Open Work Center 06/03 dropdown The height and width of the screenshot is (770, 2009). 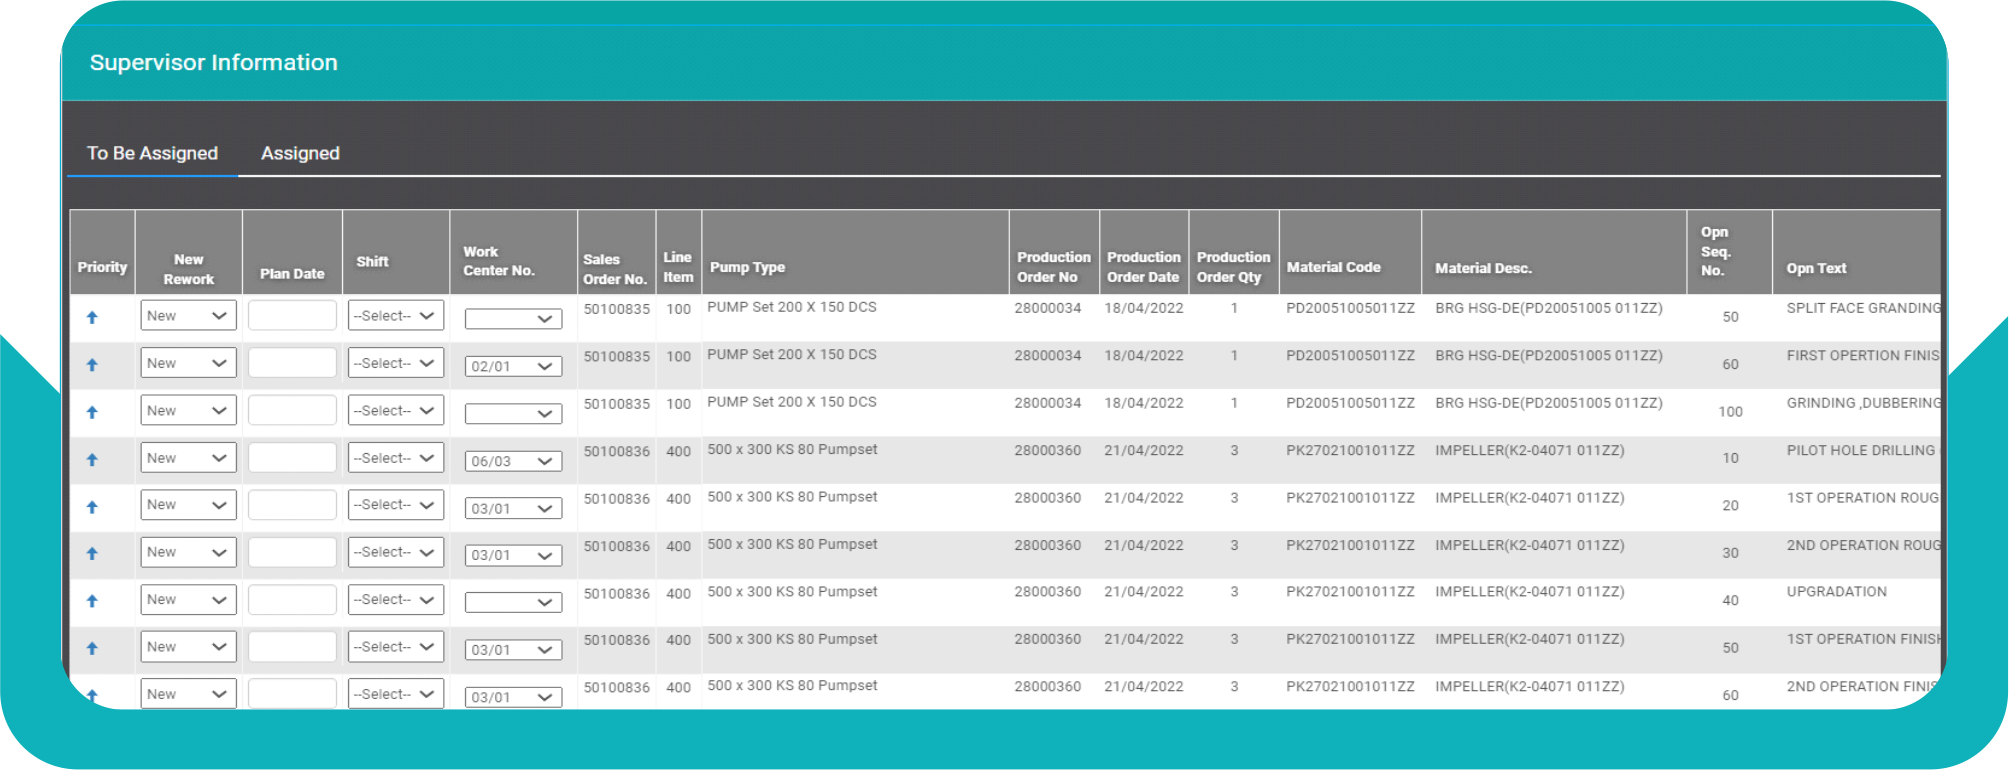coord(513,461)
